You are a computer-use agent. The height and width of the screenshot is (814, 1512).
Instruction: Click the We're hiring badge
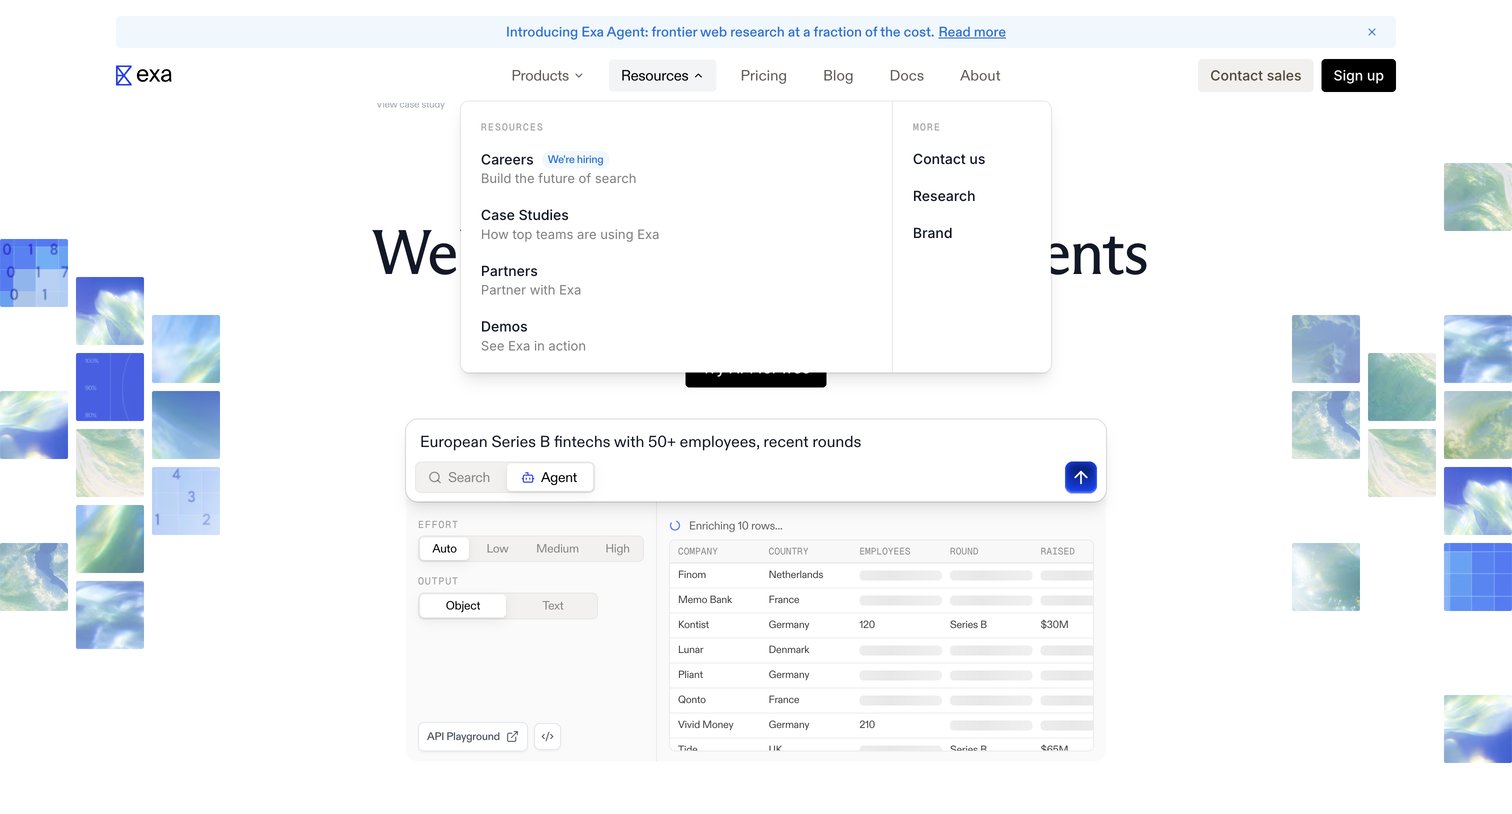(576, 160)
